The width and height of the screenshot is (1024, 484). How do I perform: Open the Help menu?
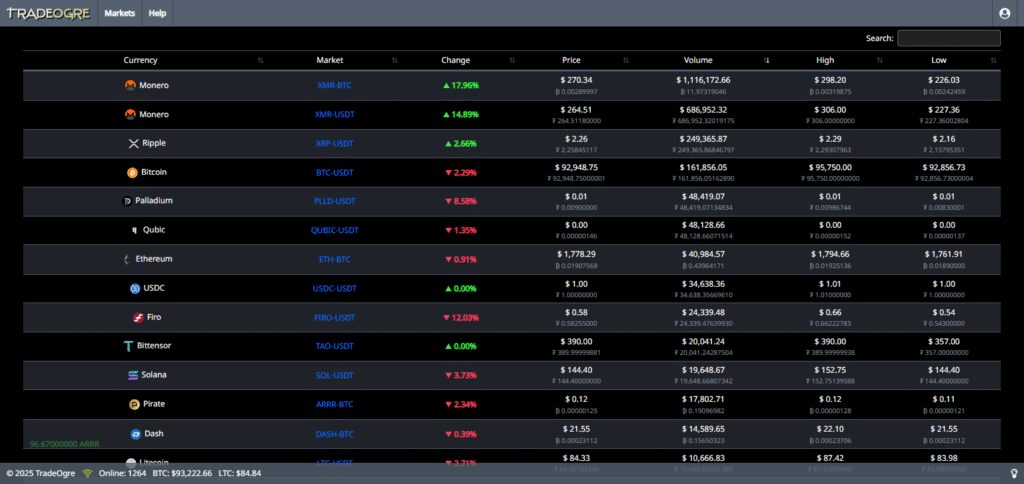(157, 13)
